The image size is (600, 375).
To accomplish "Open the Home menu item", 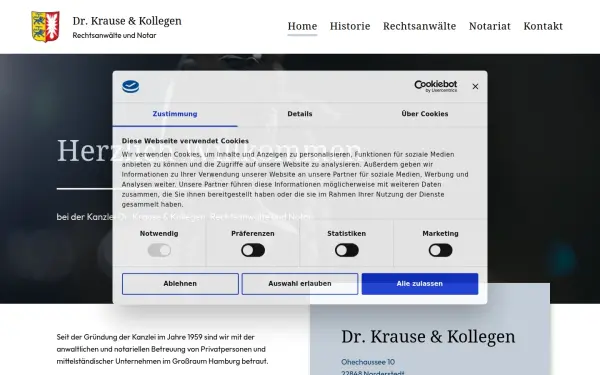I will coord(302,26).
